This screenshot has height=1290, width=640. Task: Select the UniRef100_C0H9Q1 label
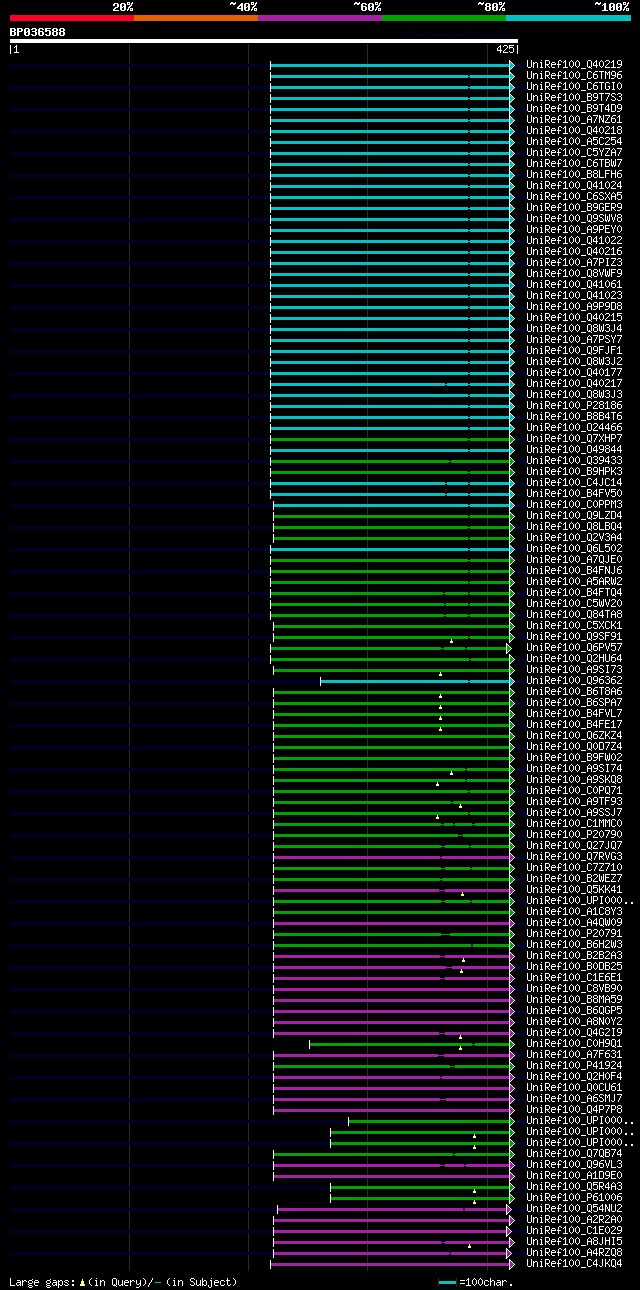(x=574, y=1044)
